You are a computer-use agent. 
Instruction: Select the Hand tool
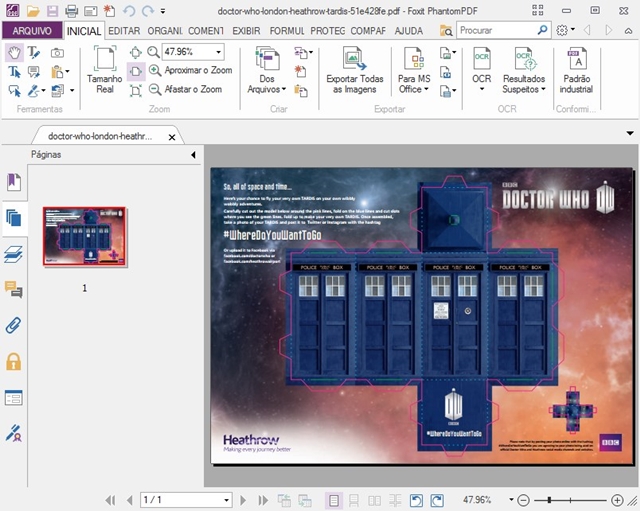pyautogui.click(x=14, y=53)
